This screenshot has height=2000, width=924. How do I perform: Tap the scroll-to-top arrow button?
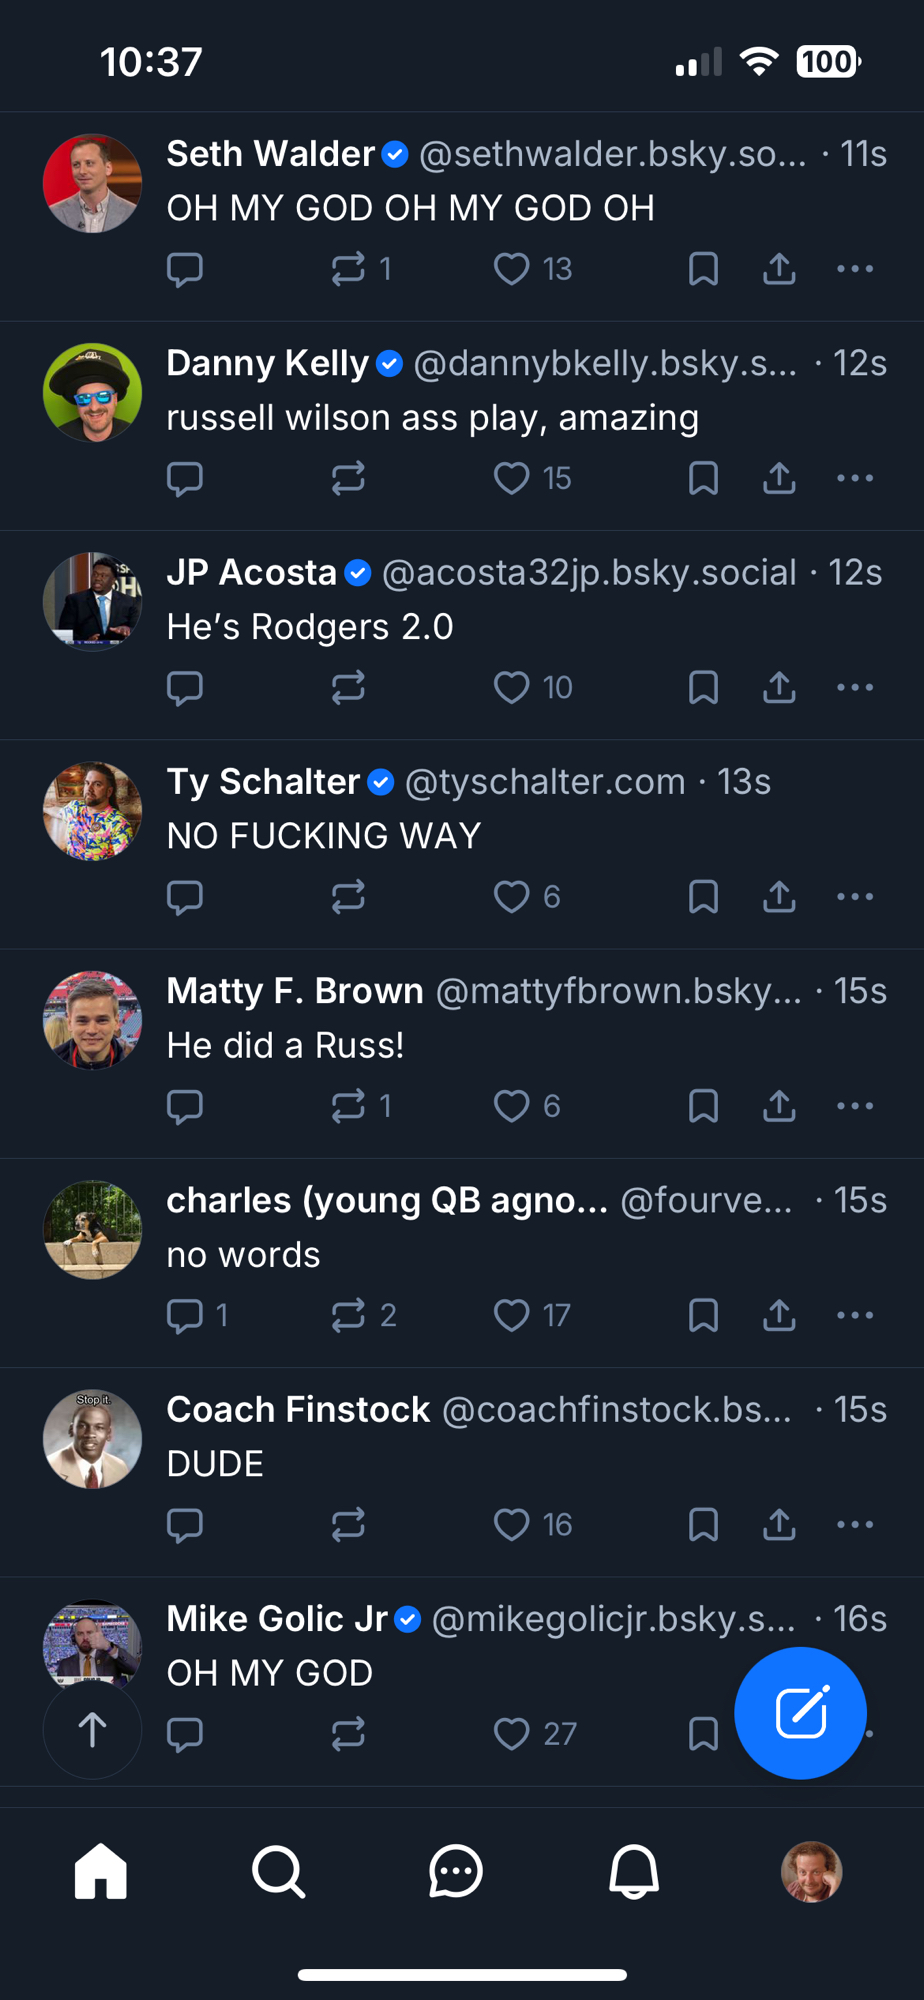point(92,1730)
